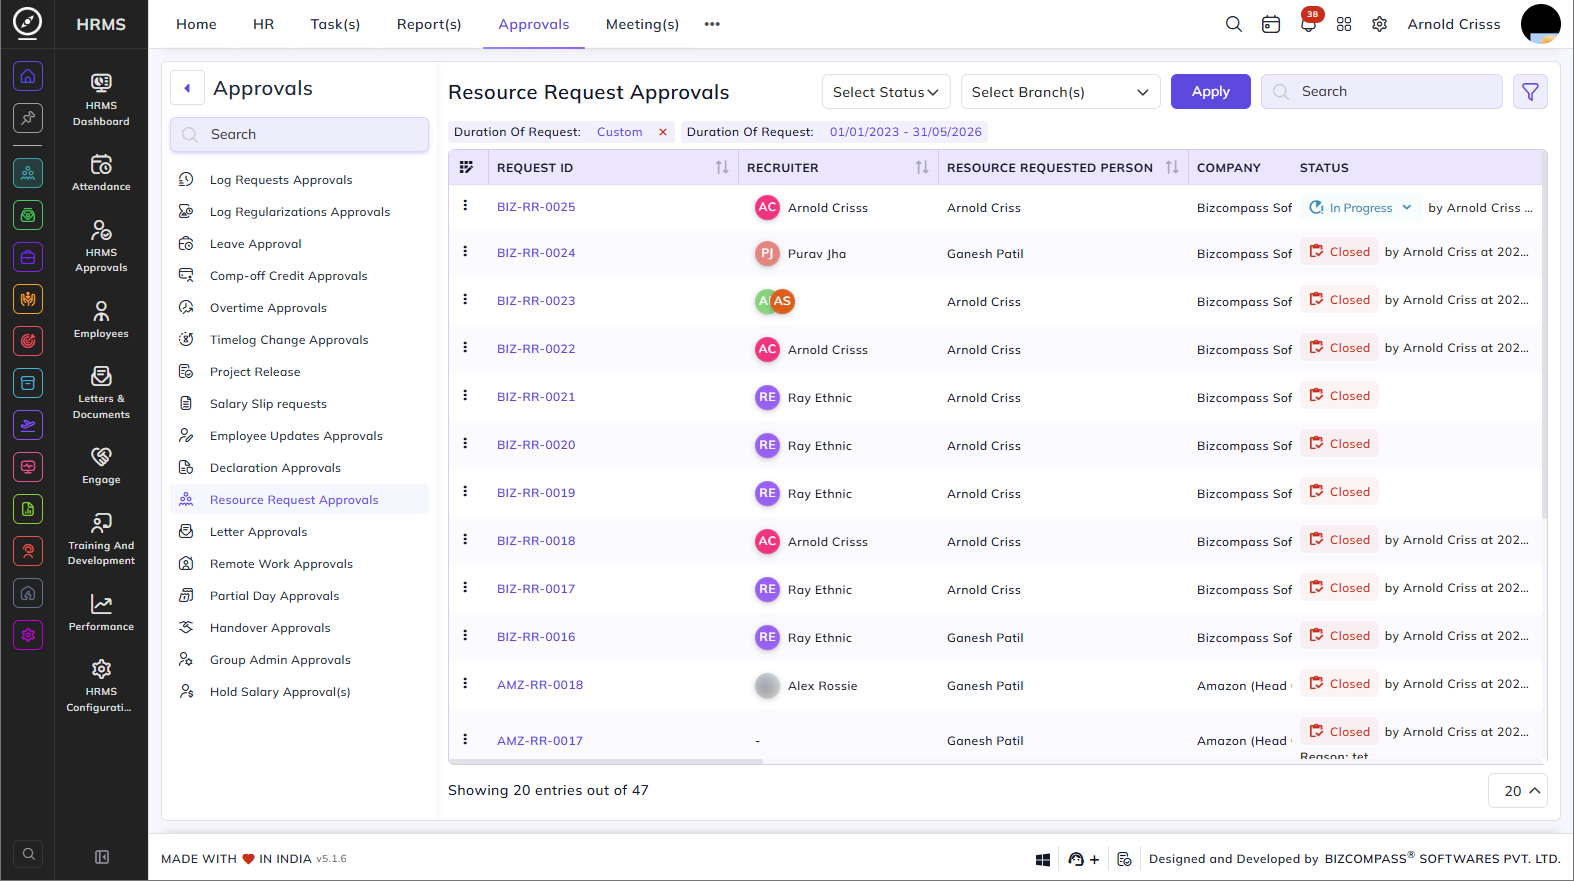Click the back arrow beside Approvals
Screen dimensions: 1574x881
(187, 88)
